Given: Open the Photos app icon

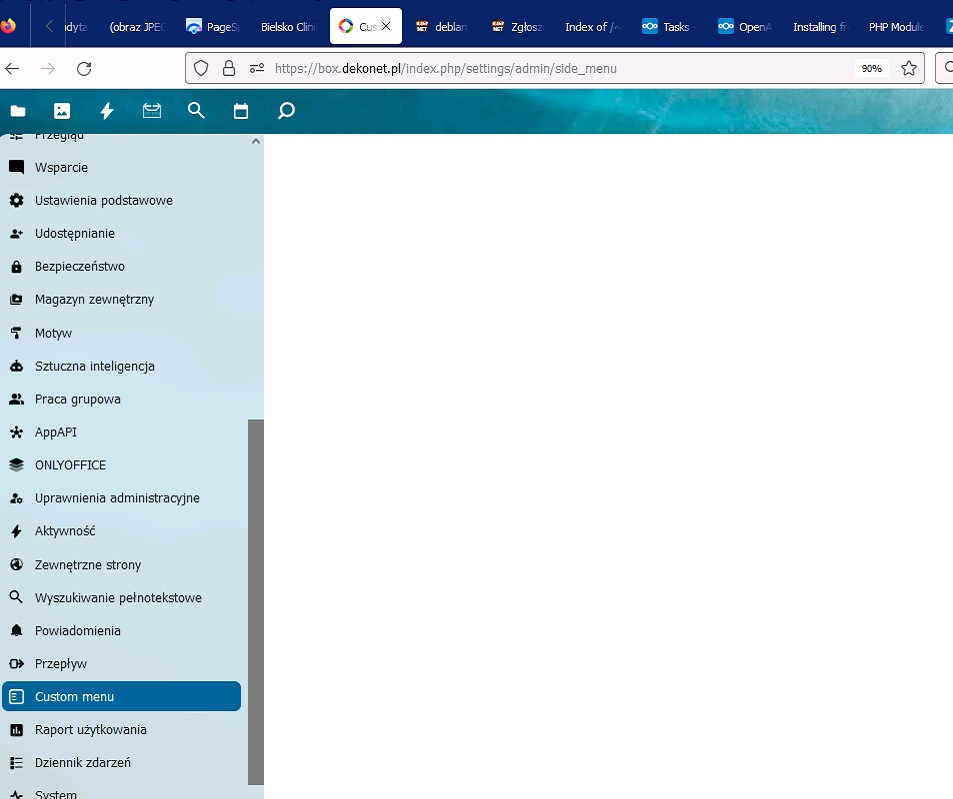Looking at the screenshot, I should pos(62,111).
